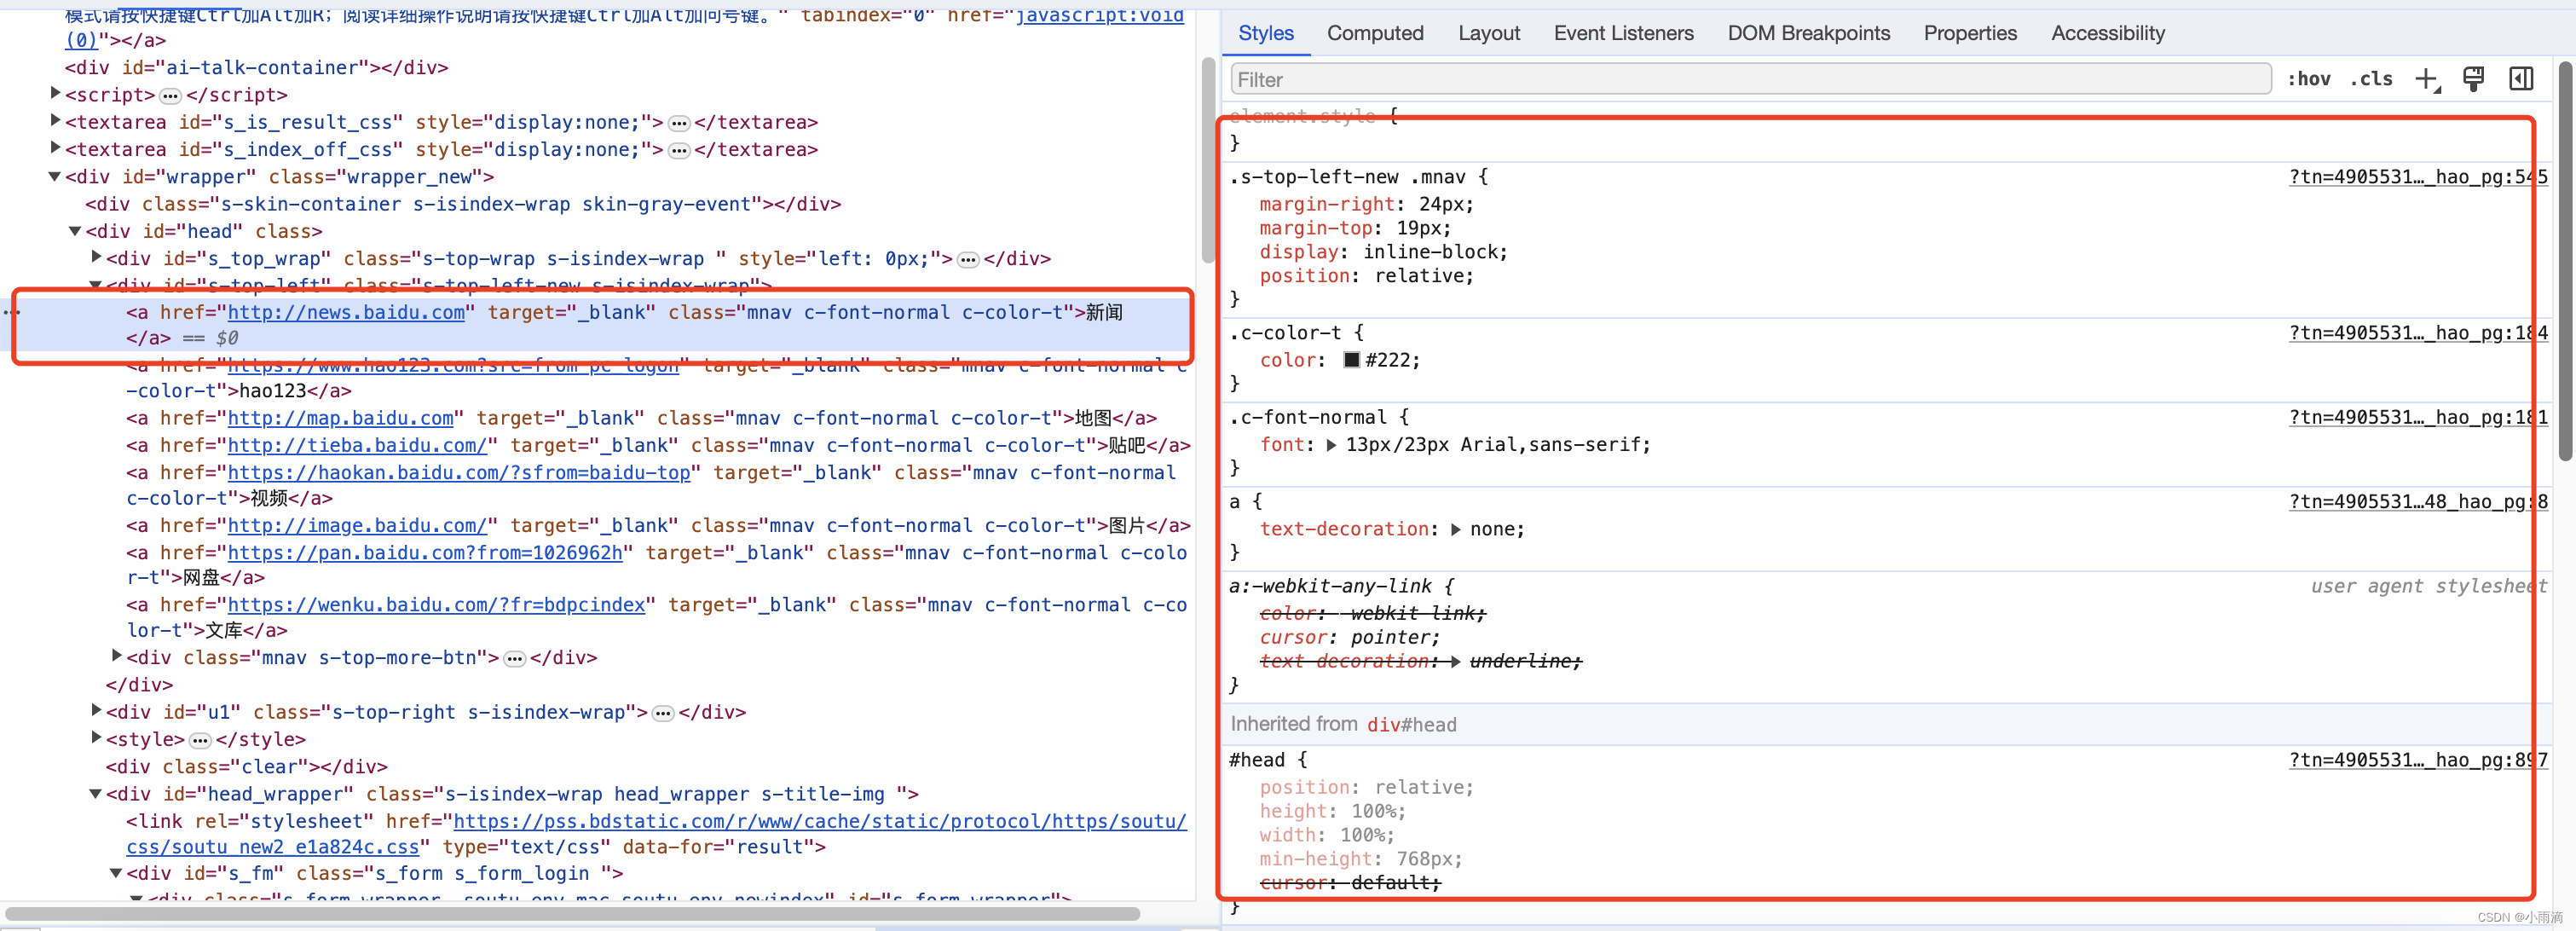2576x931 pixels.
Task: Select the s-skin-container div row
Action: pyautogui.click(x=463, y=203)
